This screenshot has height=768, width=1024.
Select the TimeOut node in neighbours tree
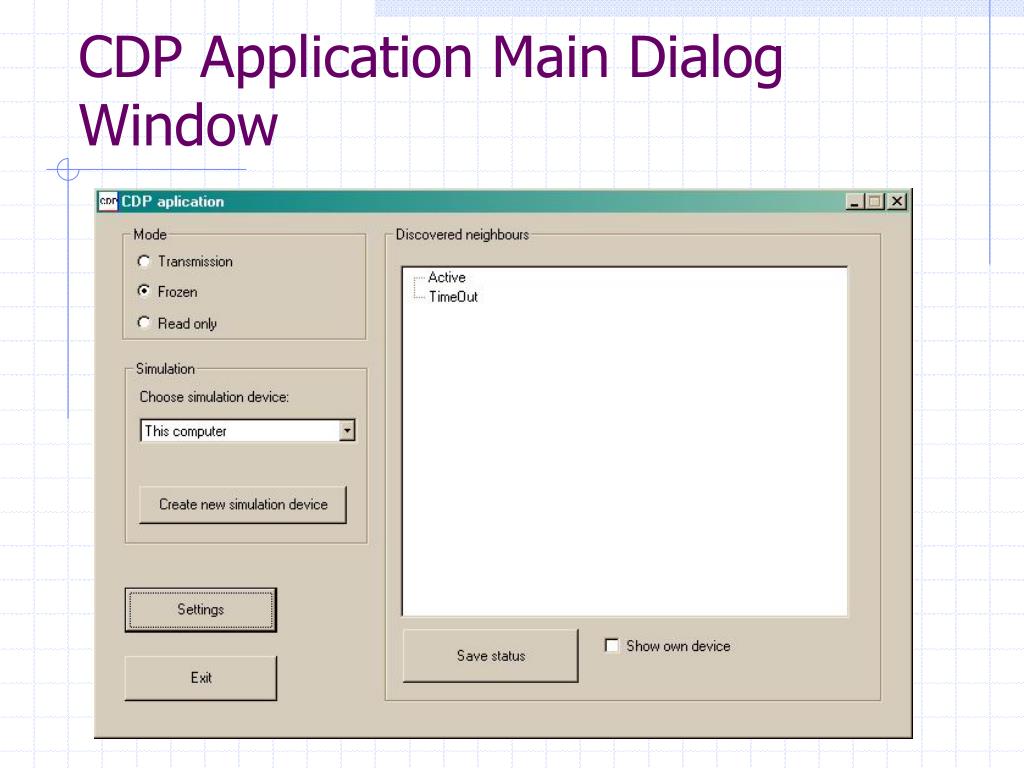(453, 296)
